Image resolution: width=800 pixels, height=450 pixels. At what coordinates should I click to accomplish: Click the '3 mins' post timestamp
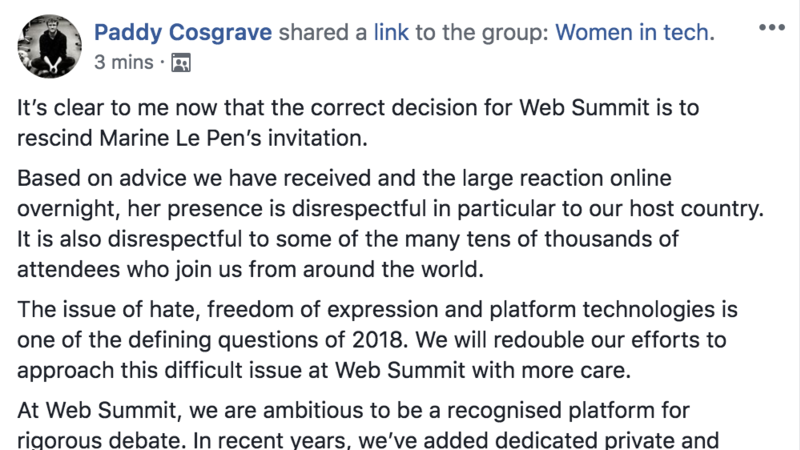tap(124, 62)
